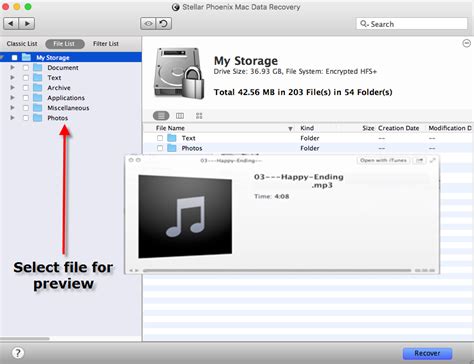Sort by the Creation Date column header
The image size is (474, 364).
click(399, 128)
